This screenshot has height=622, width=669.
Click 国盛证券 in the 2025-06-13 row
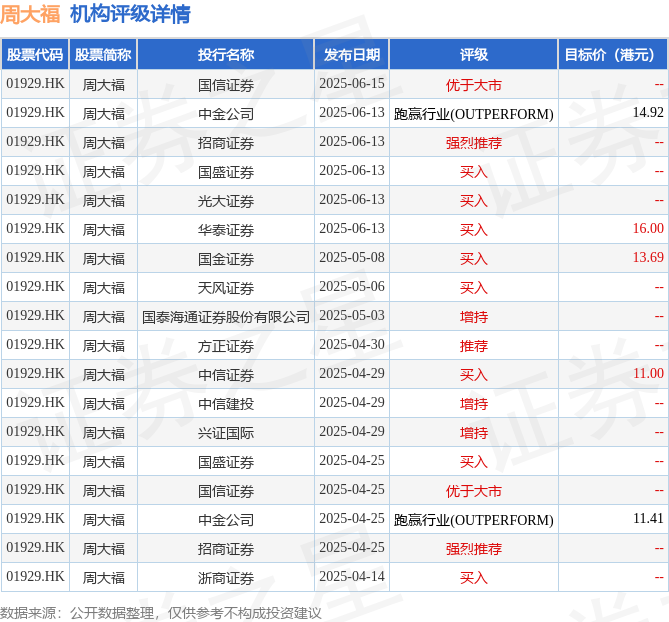[226, 172]
